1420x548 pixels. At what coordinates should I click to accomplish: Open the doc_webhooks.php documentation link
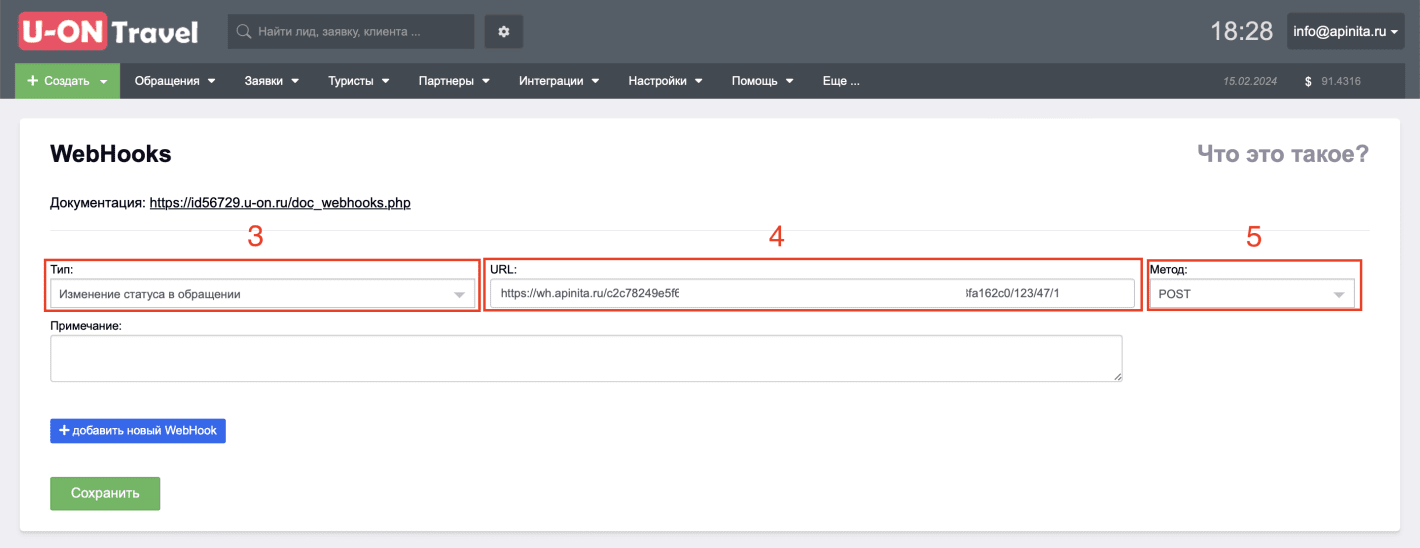280,203
